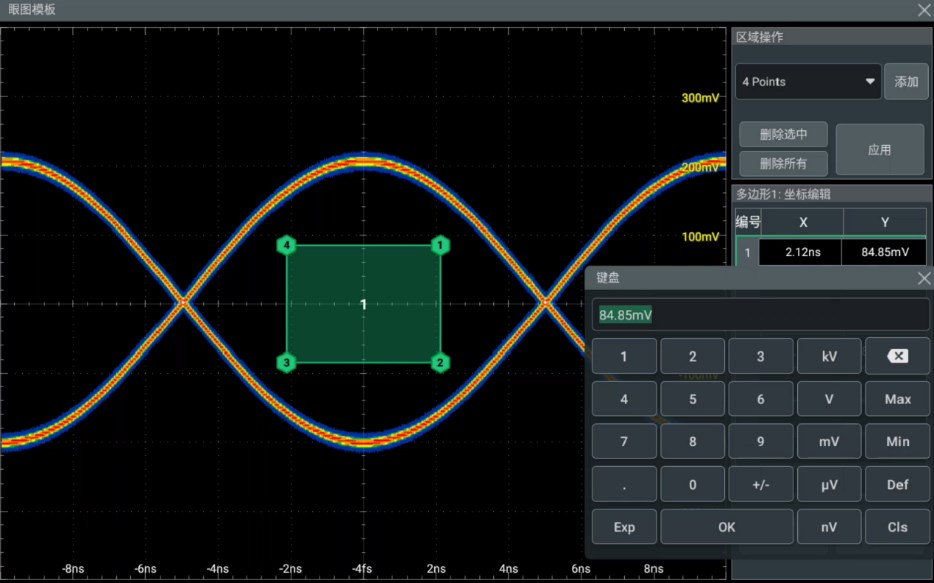Viewport: 934px width, 583px height.
Task: Tap digit 7 on the keypad
Action: [624, 441]
